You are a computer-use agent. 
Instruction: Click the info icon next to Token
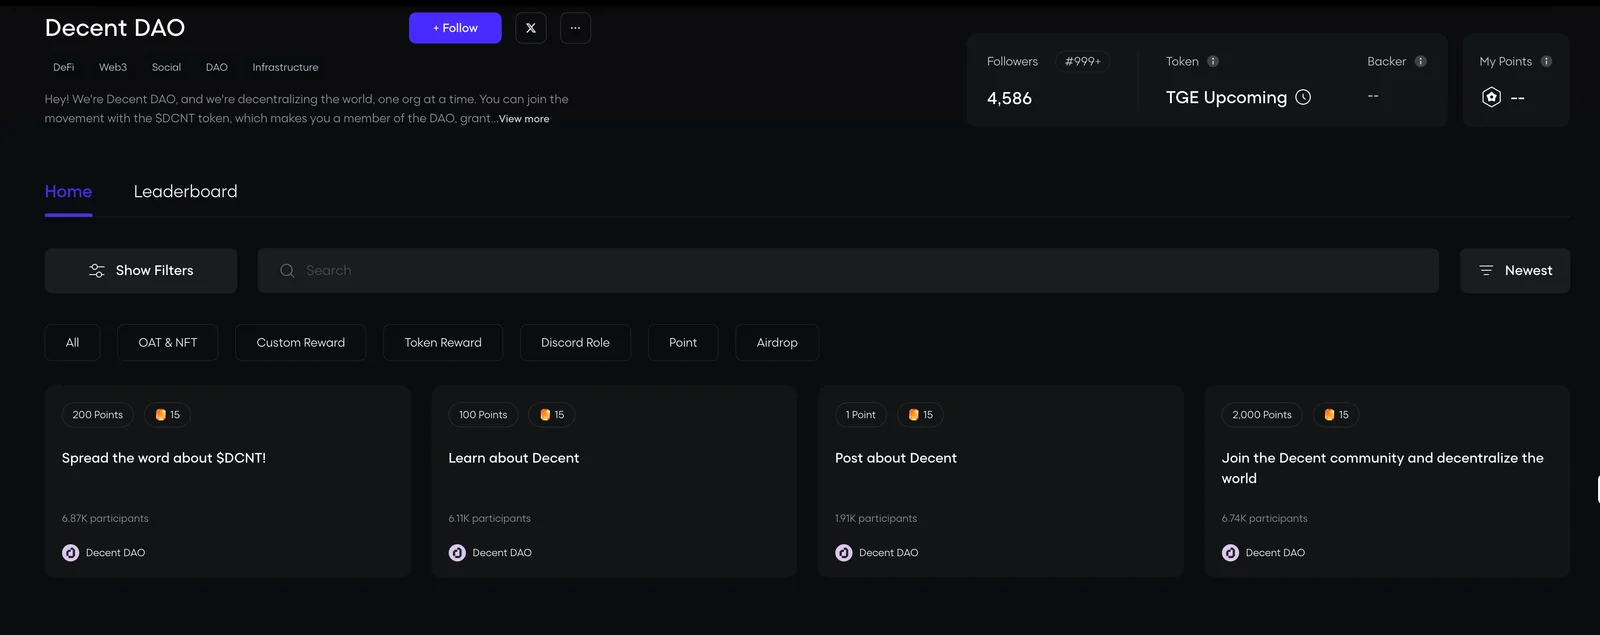tap(1213, 61)
